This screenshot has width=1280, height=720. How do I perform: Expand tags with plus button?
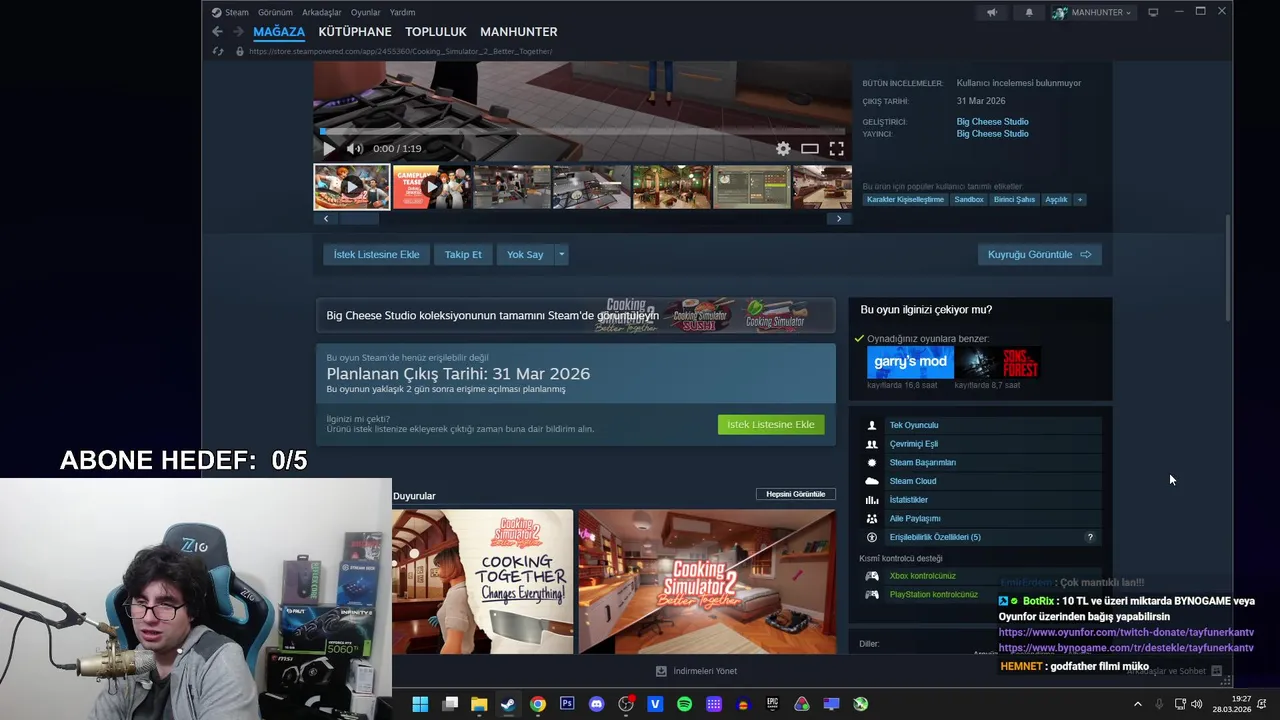[x=1079, y=199]
